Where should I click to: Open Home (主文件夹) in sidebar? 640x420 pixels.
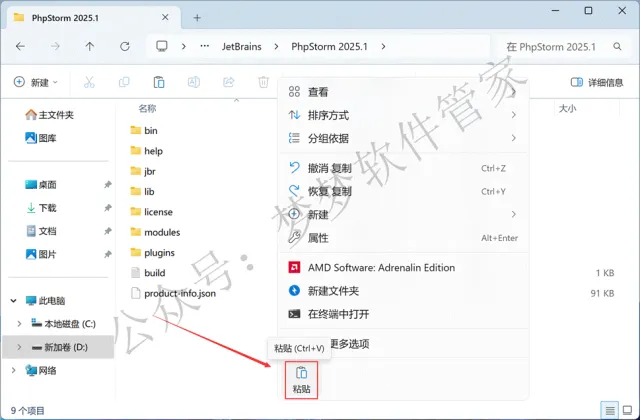tap(49, 115)
